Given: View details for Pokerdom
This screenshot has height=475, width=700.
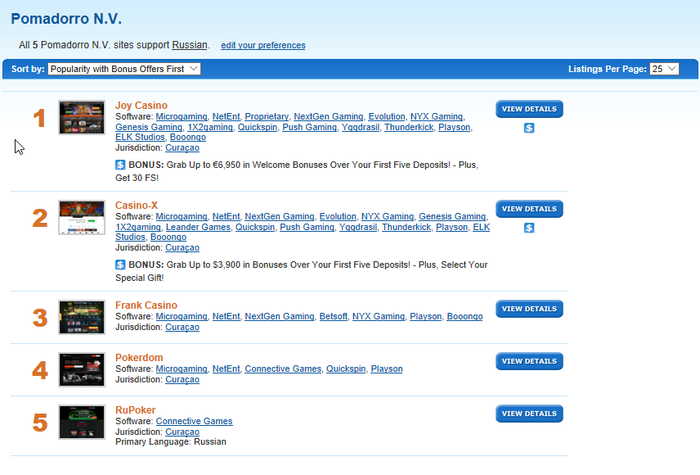Looking at the screenshot, I should (529, 361).
